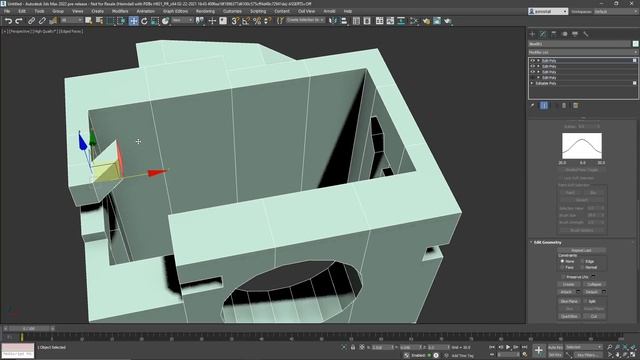This screenshot has width=640, height=360.
Task: Activate the Select and Rotate tool
Action: (x=144, y=21)
